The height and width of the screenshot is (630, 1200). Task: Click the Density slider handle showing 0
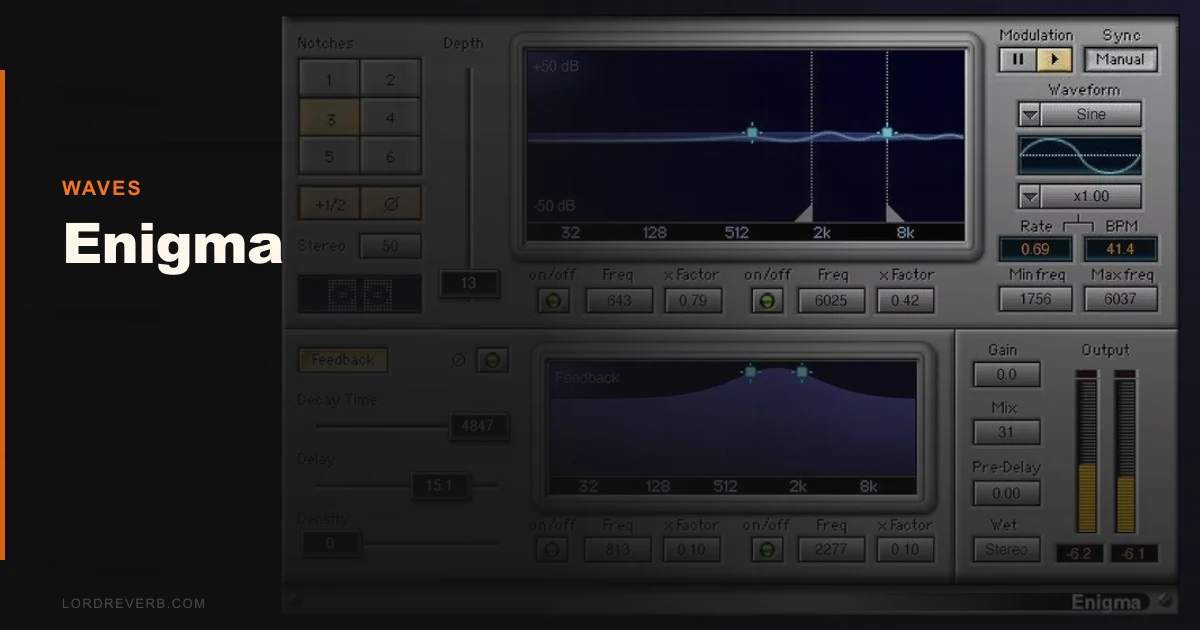click(x=331, y=544)
